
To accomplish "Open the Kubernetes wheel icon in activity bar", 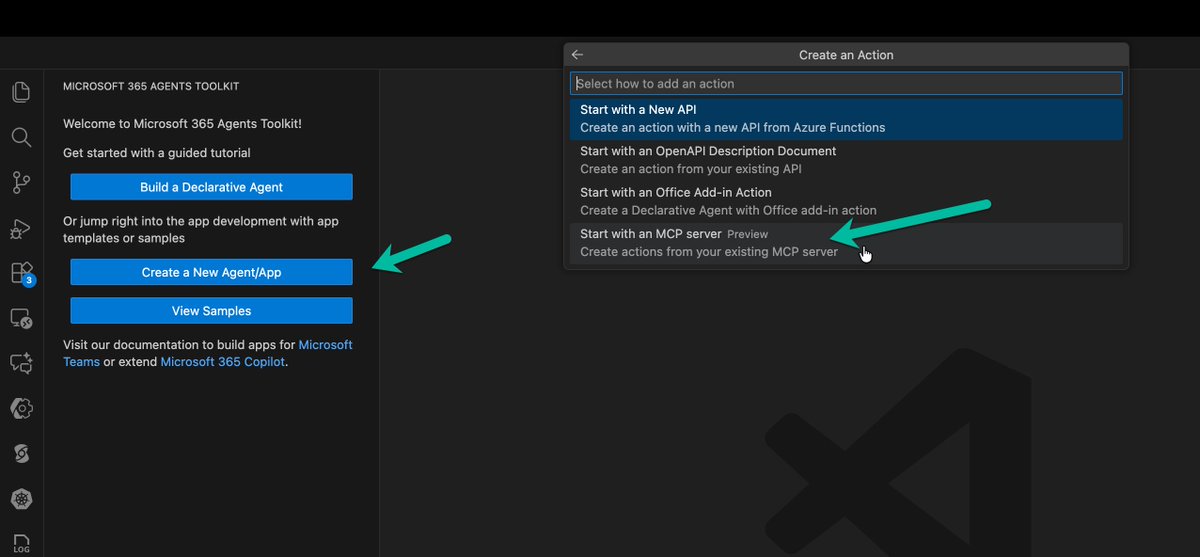I will (21, 499).
